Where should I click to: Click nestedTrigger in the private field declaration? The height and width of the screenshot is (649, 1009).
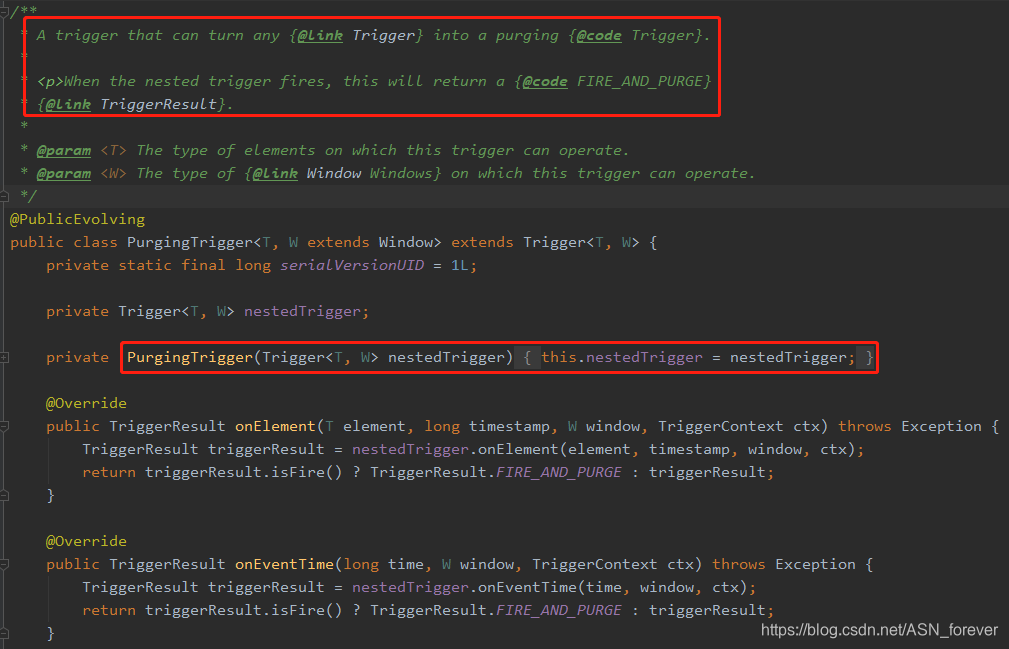pyautogui.click(x=302, y=311)
